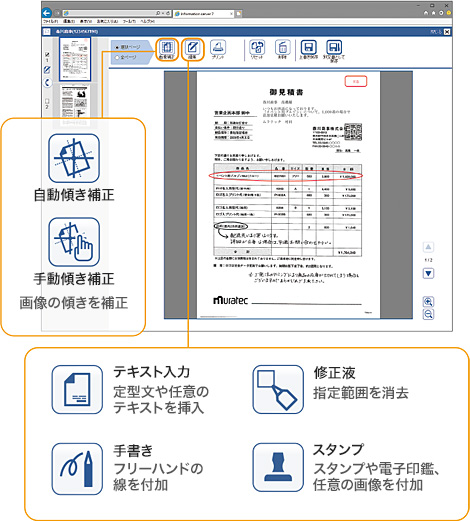The width and height of the screenshot is (470, 521).
Task: Open the ファイル menu
Action: (50, 21)
